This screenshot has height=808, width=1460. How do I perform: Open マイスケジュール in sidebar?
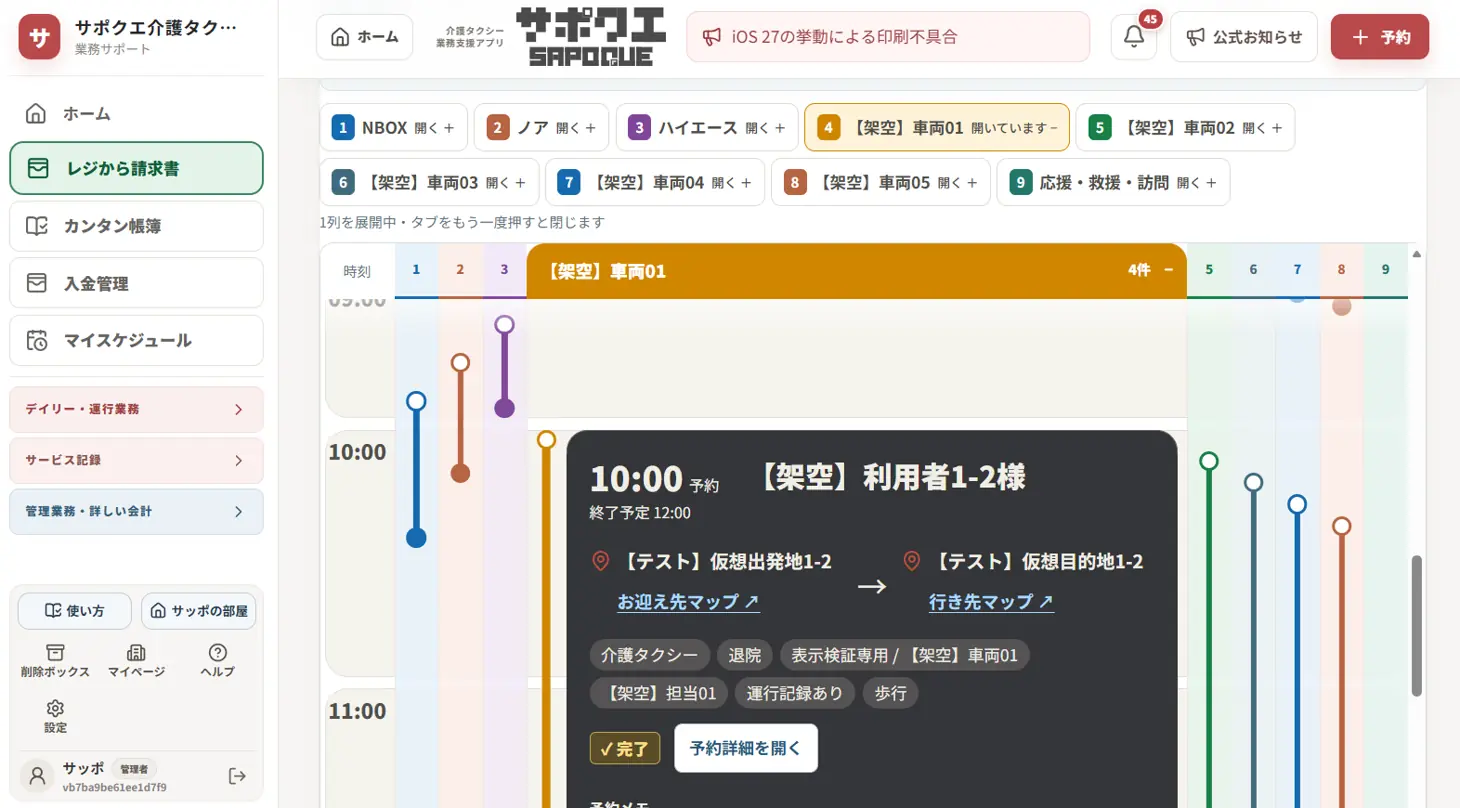click(136, 340)
